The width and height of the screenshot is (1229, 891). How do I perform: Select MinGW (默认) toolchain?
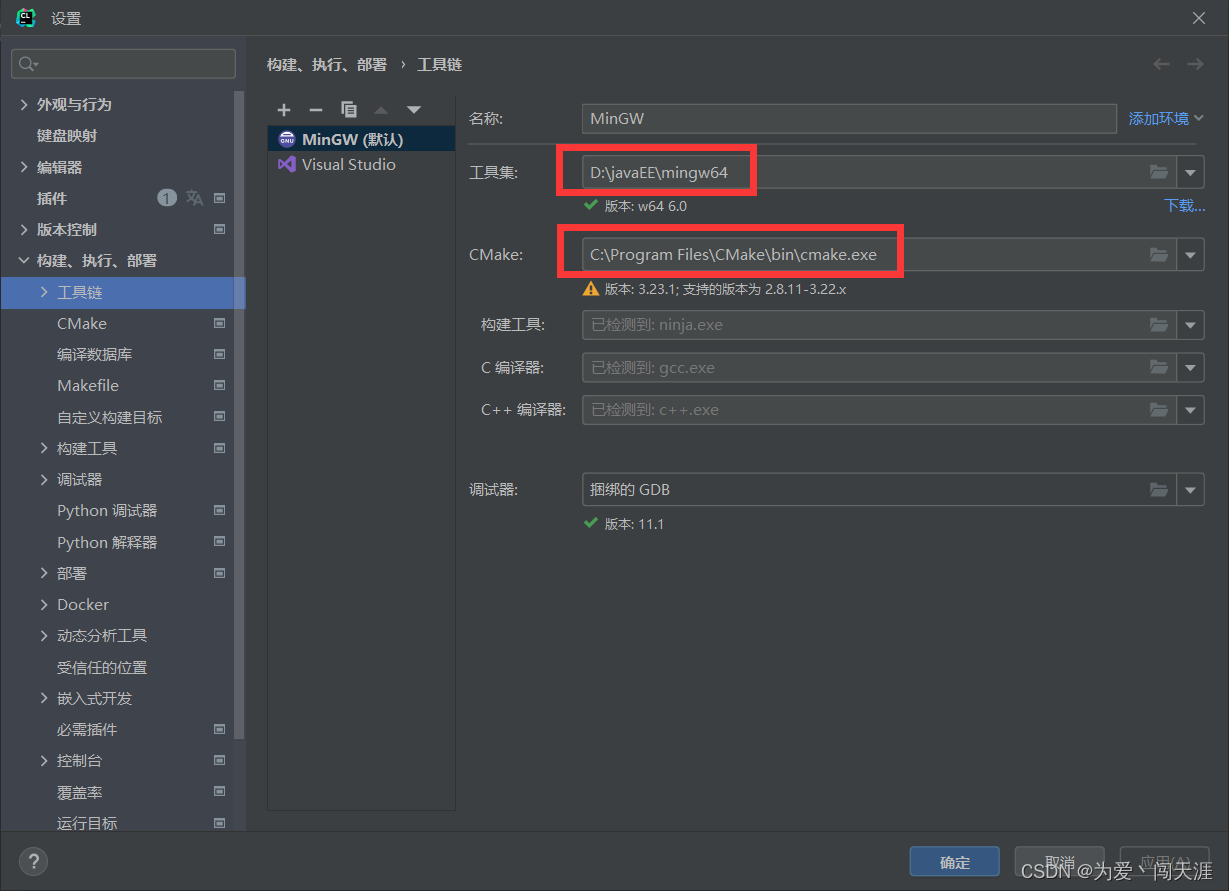[361, 139]
